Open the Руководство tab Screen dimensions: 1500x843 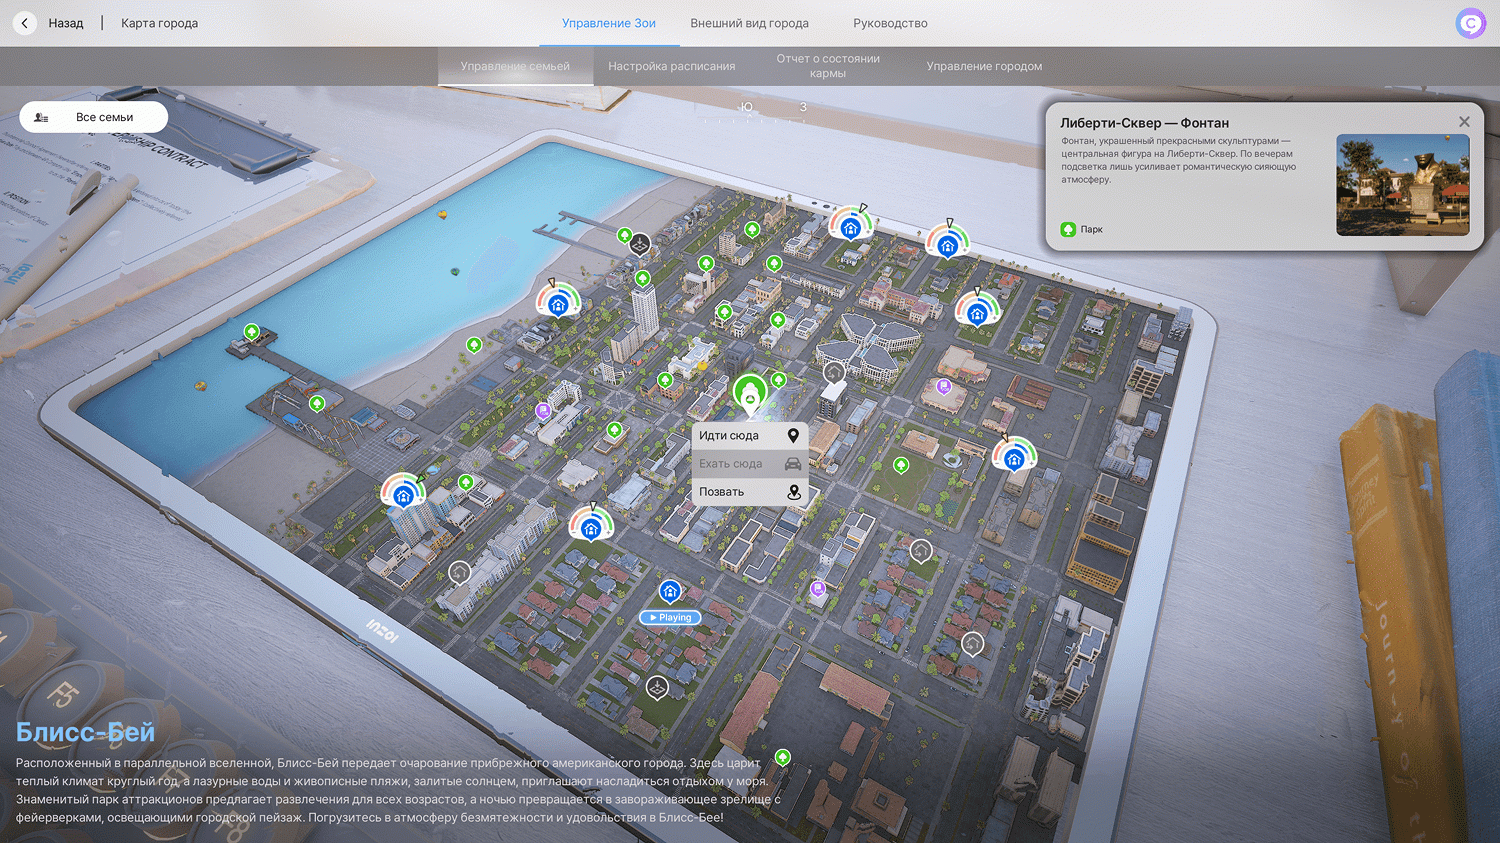[890, 23]
